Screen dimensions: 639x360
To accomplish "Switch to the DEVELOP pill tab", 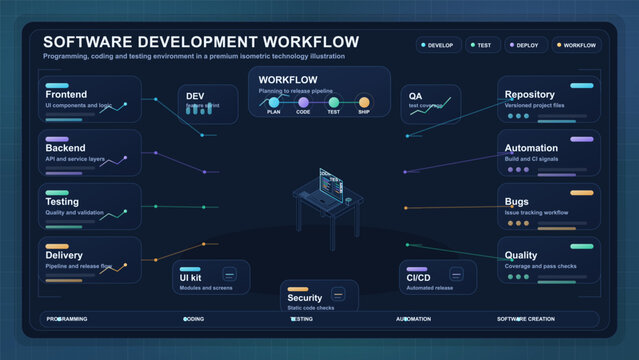I will click(438, 45).
